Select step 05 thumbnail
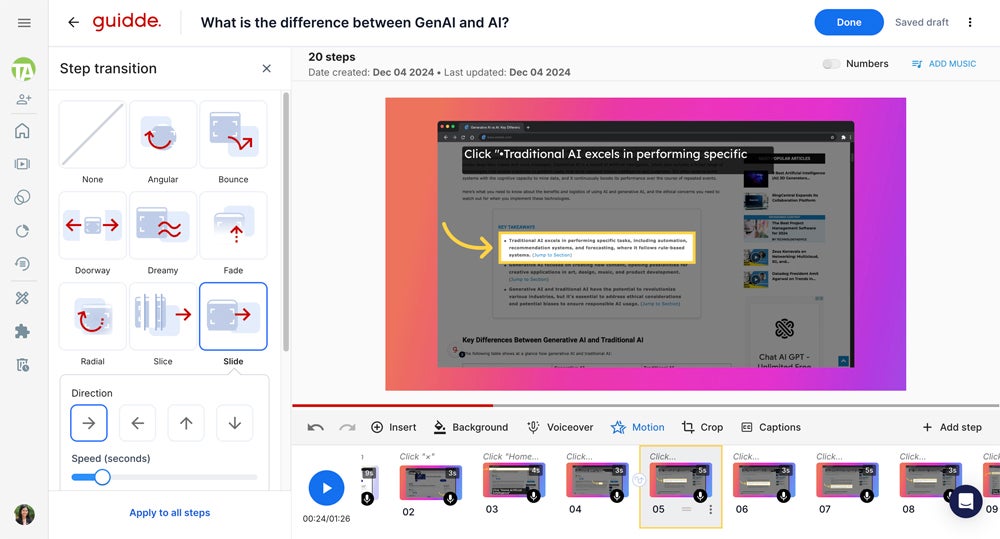Screen dimensions: 1000x539 point(680,482)
